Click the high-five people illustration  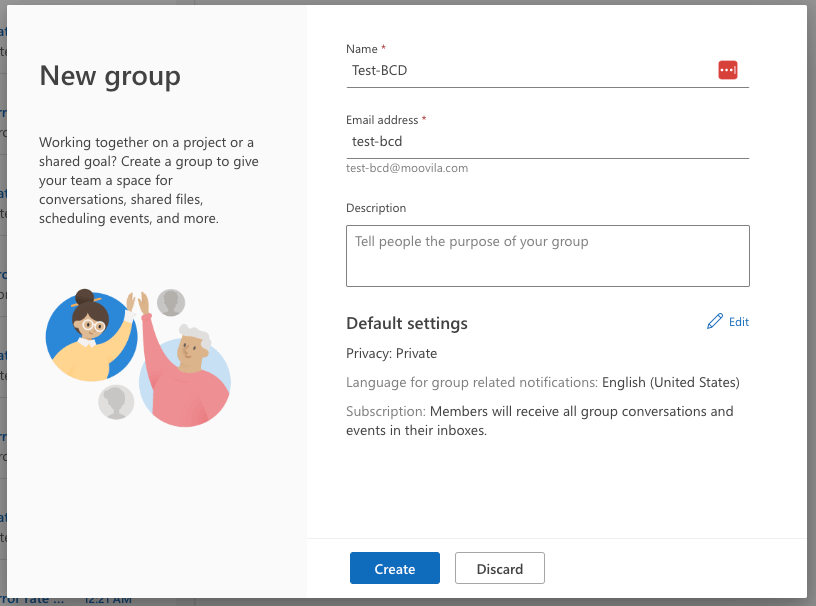pos(138,357)
